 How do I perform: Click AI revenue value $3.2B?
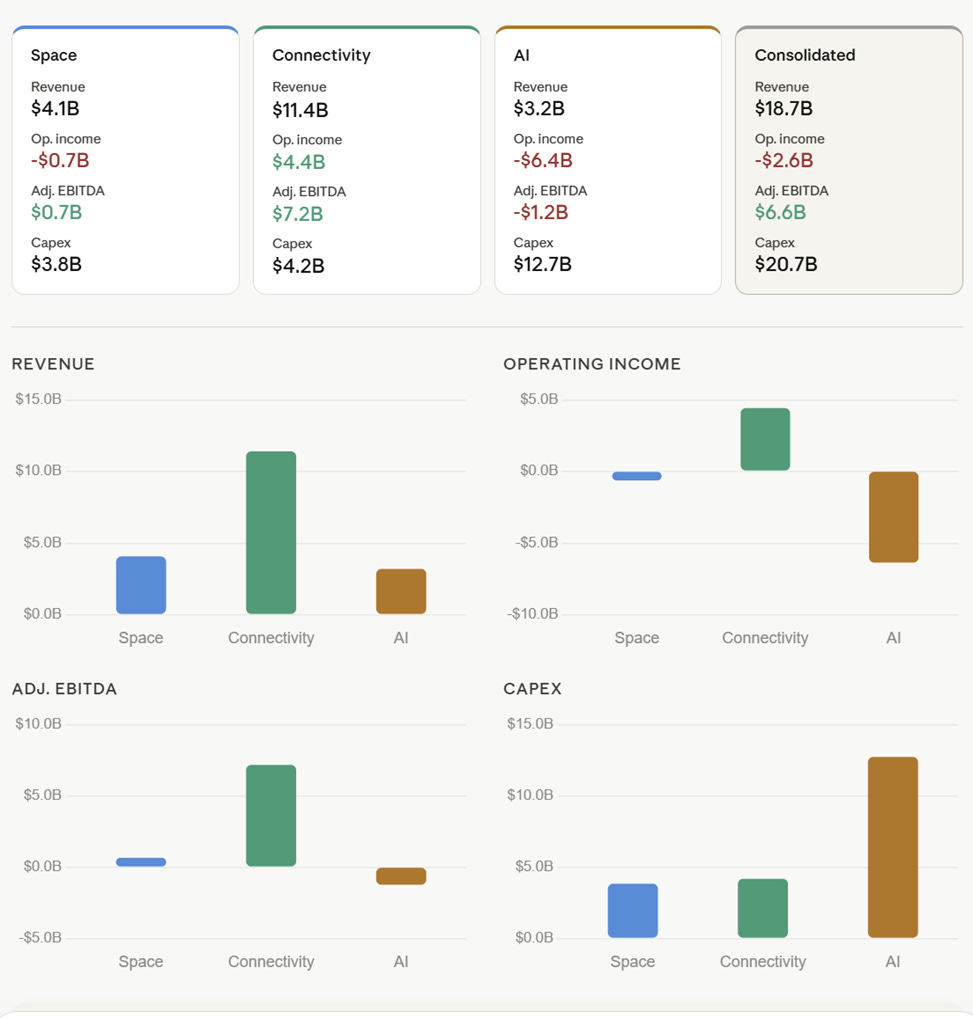(539, 109)
